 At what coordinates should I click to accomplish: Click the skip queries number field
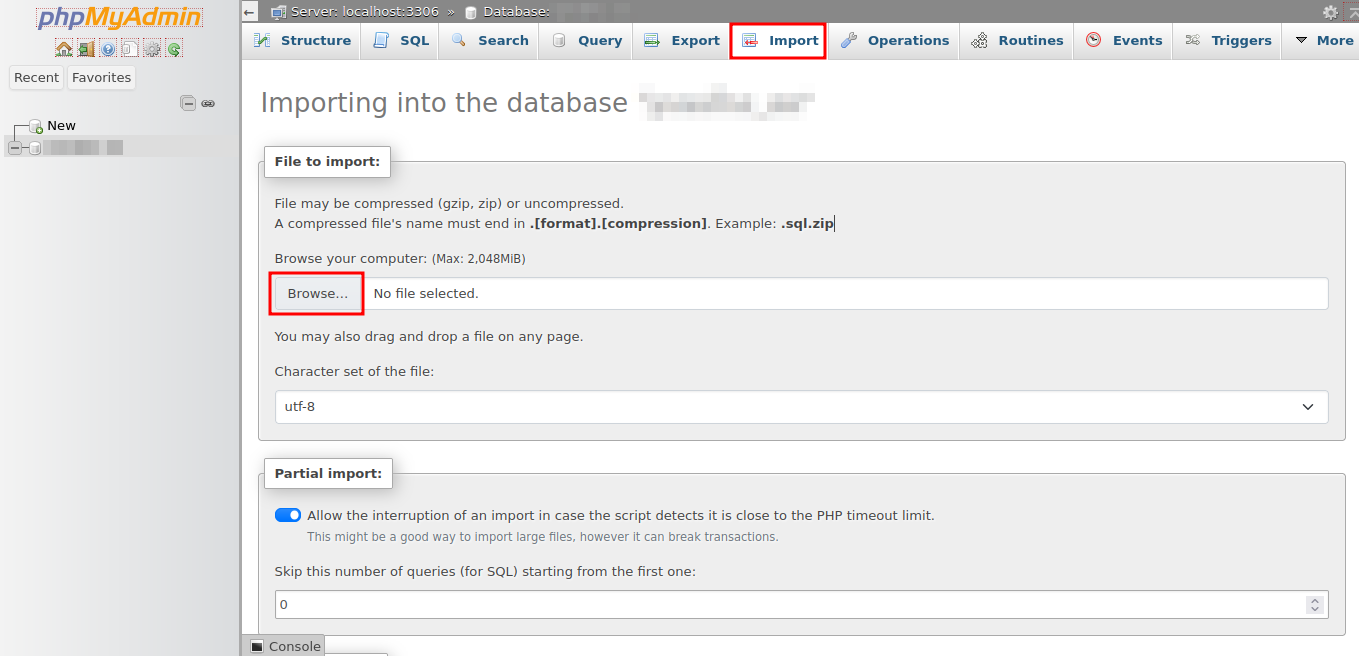(790, 605)
